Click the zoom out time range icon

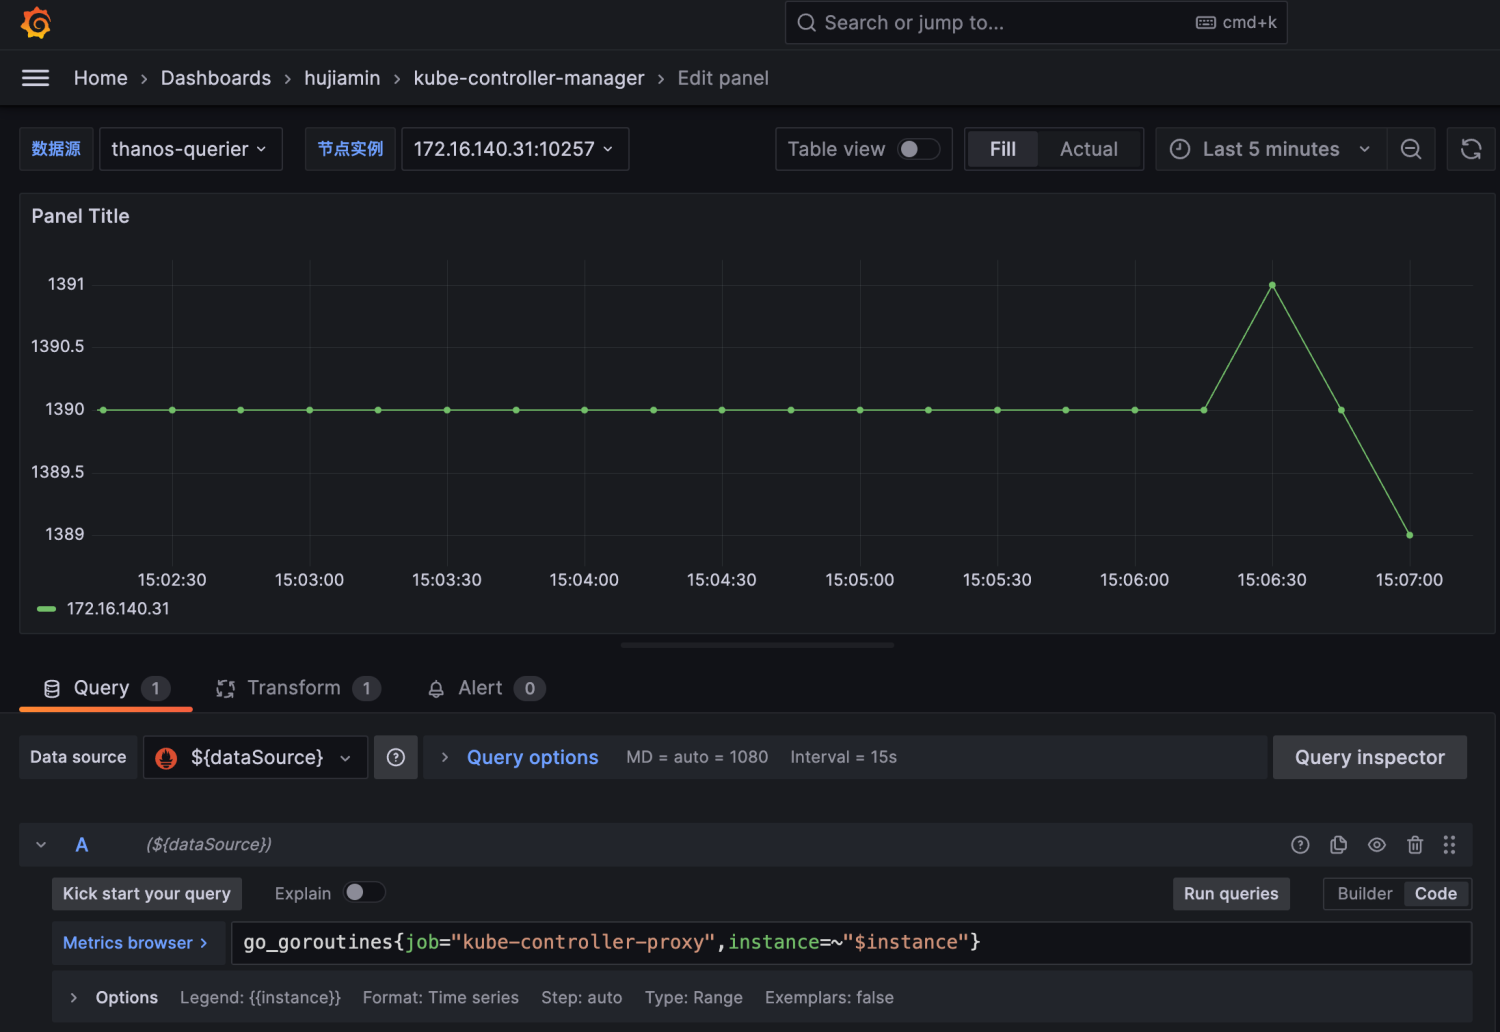[1411, 149]
